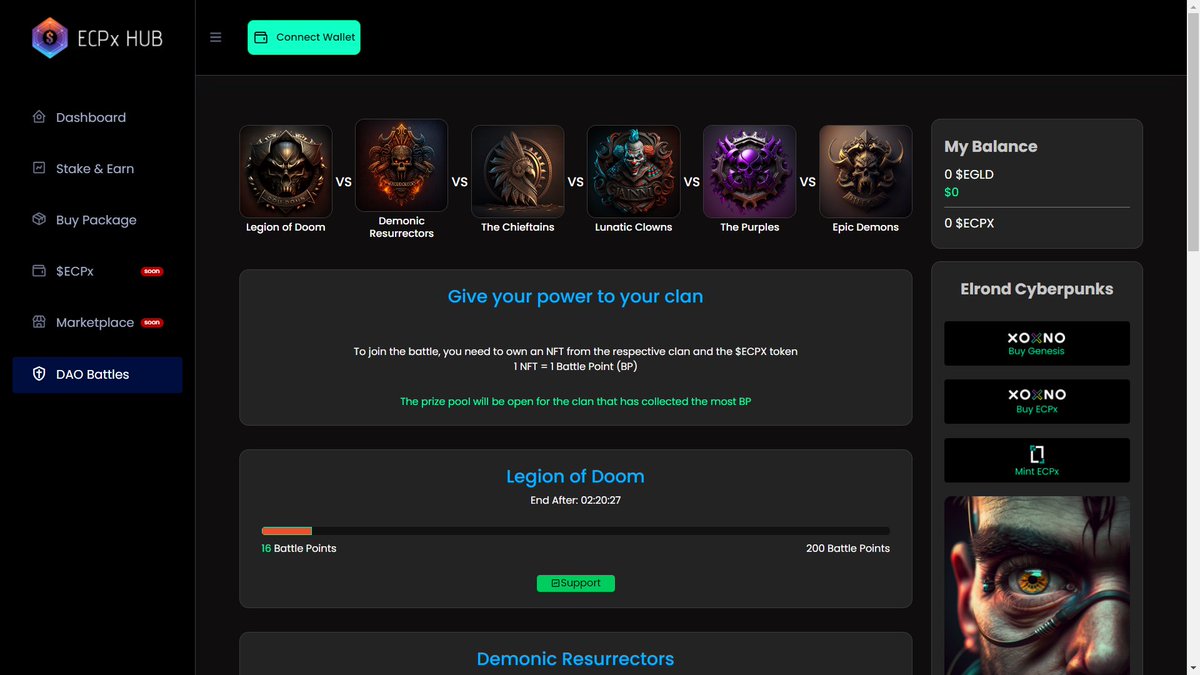Click the wallet icon in Connect Wallet
This screenshot has width=1200, height=675.
[x=261, y=37]
